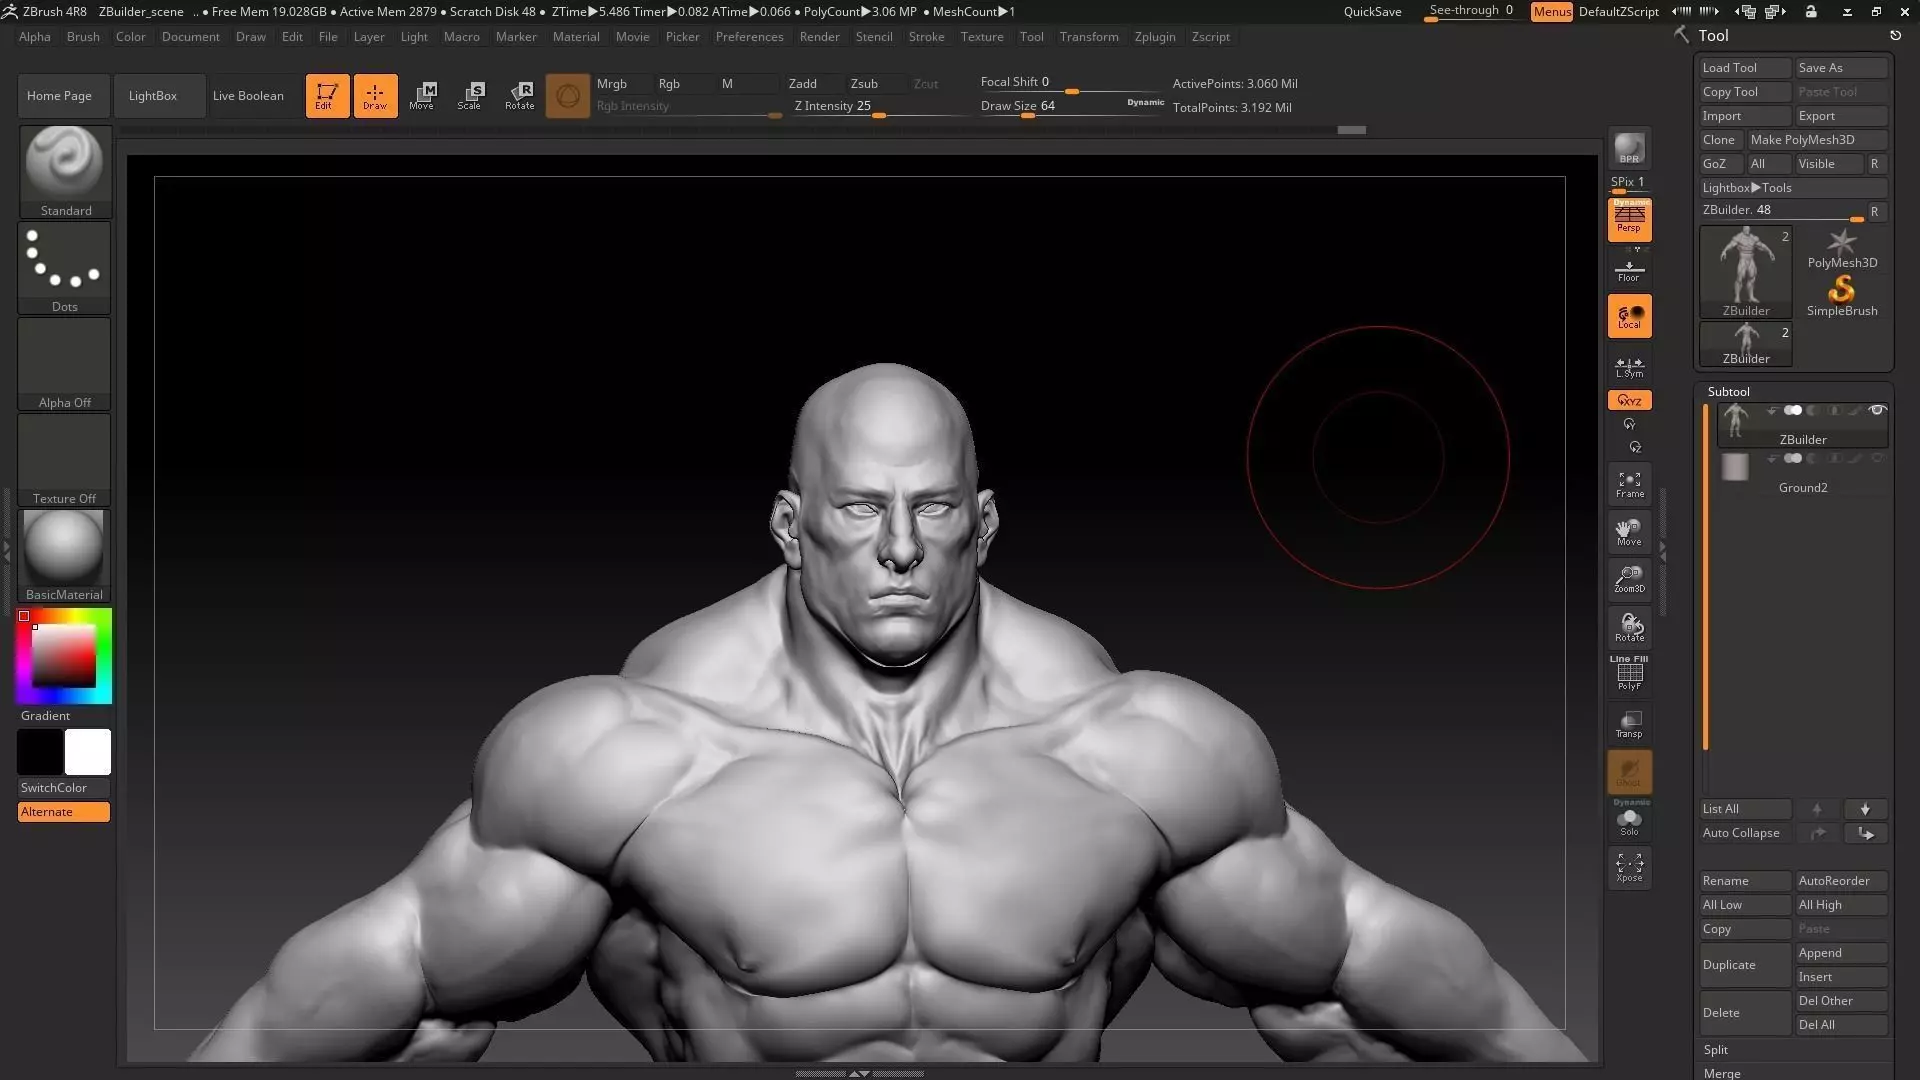Click the Duplicate subtool button
The width and height of the screenshot is (1920, 1080).
[x=1745, y=965]
